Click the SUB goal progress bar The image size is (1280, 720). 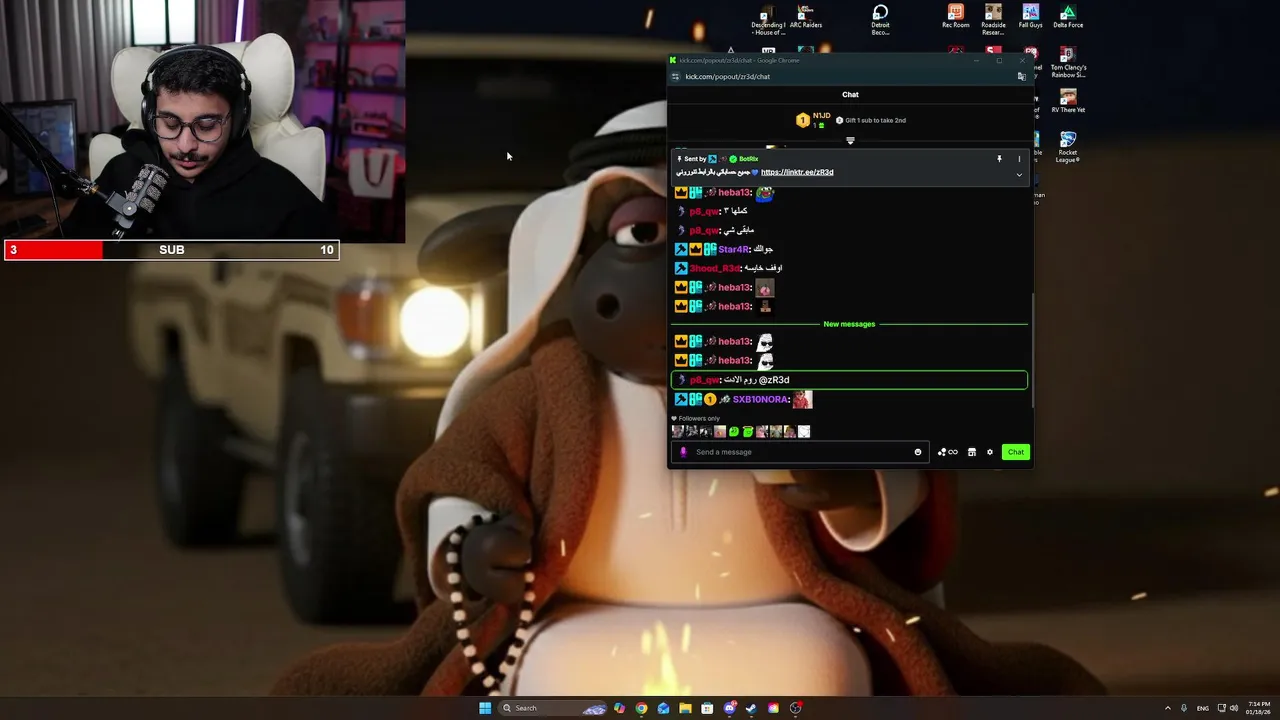pyautogui.click(x=171, y=250)
